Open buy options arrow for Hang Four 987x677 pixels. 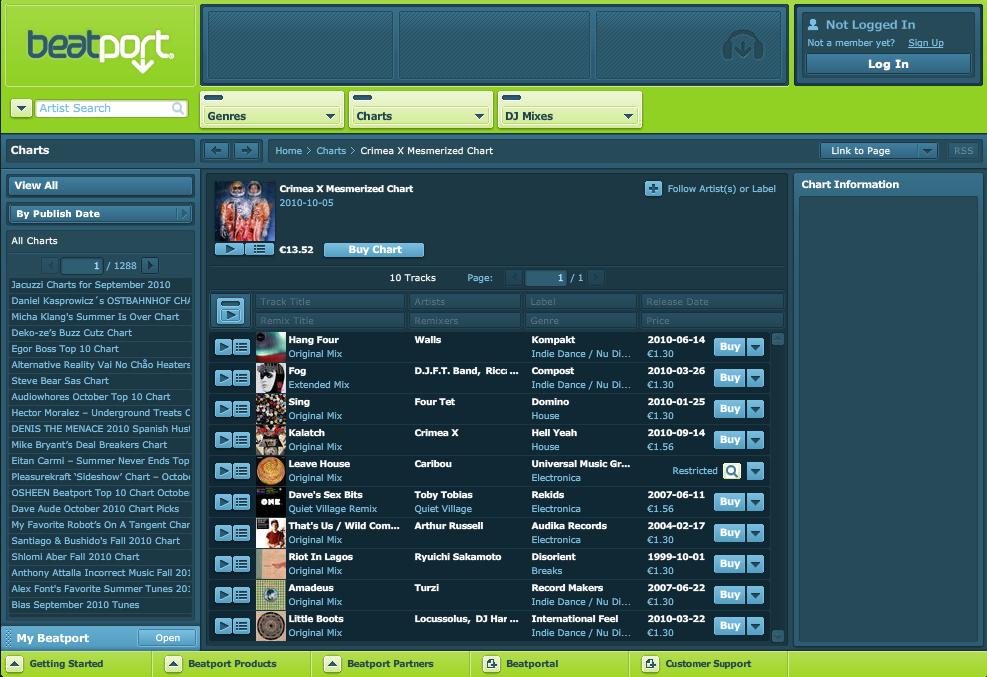coord(755,347)
